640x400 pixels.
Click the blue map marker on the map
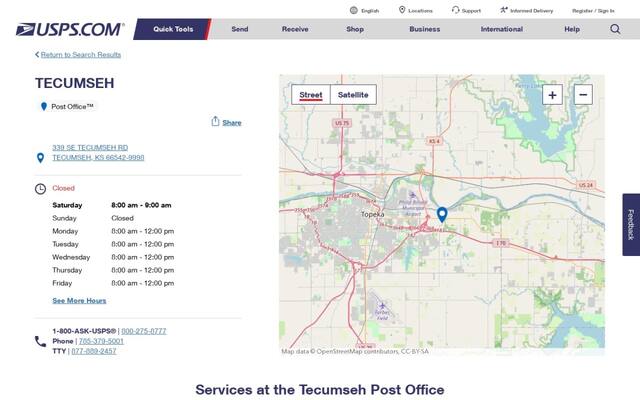pos(442,215)
